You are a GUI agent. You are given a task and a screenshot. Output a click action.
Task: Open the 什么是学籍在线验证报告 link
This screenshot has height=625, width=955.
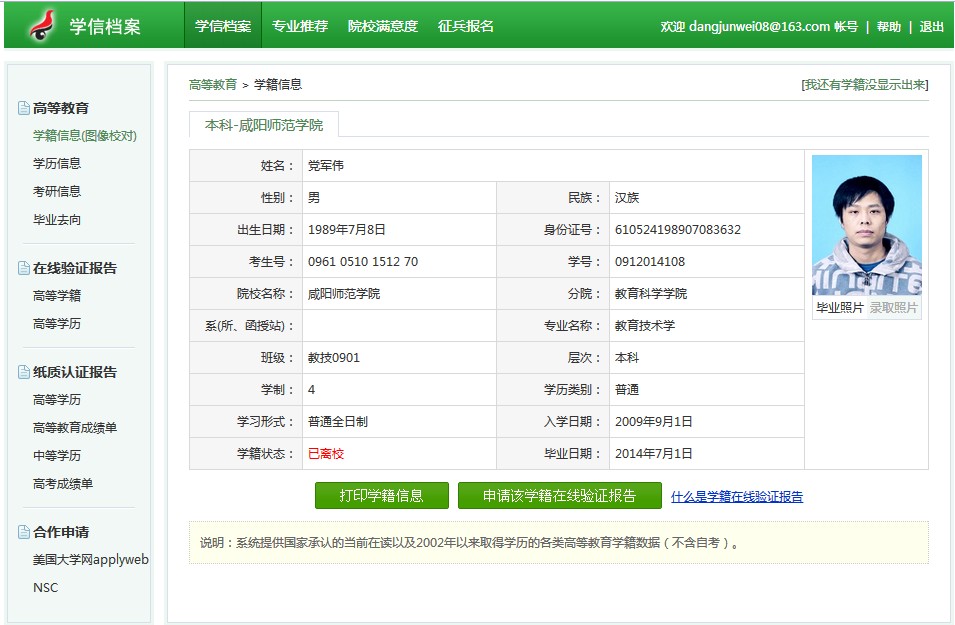(737, 496)
